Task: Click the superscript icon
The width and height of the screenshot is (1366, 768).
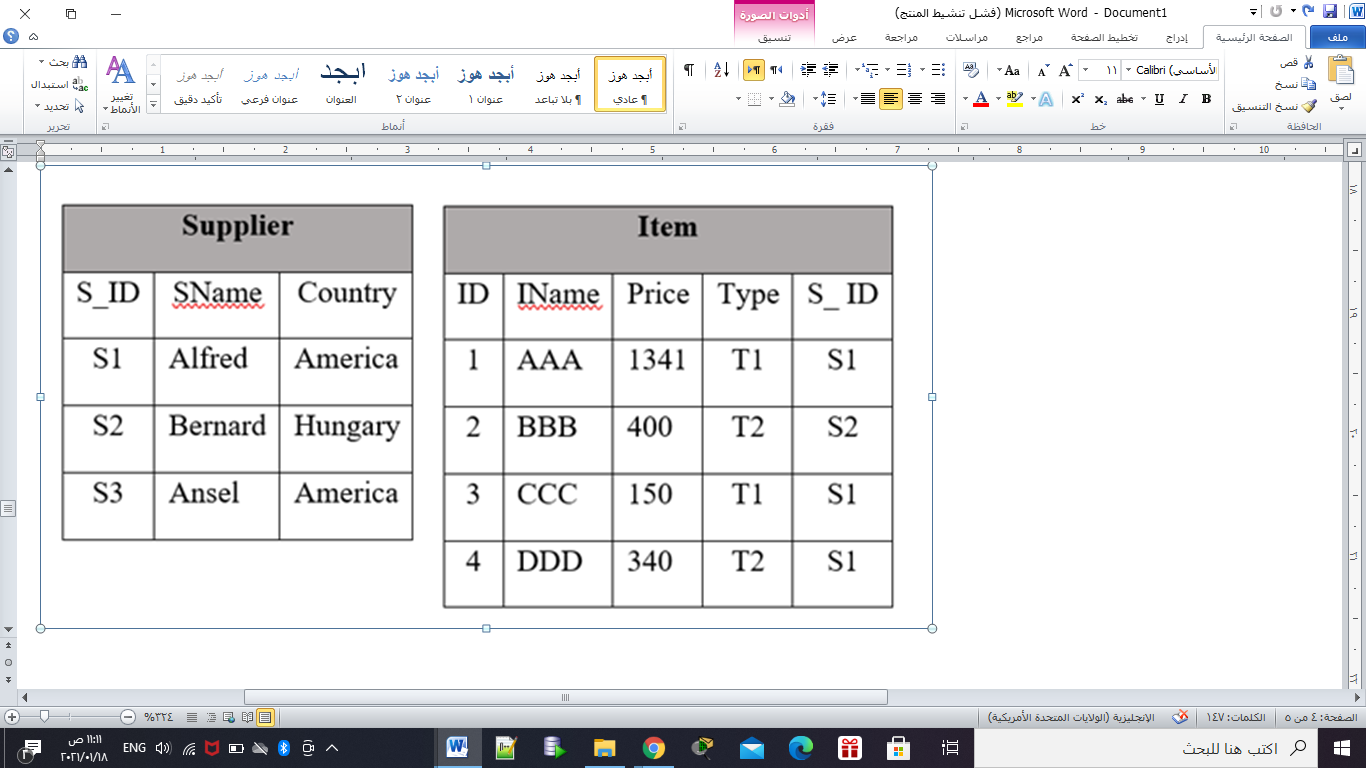Action: point(1078,99)
